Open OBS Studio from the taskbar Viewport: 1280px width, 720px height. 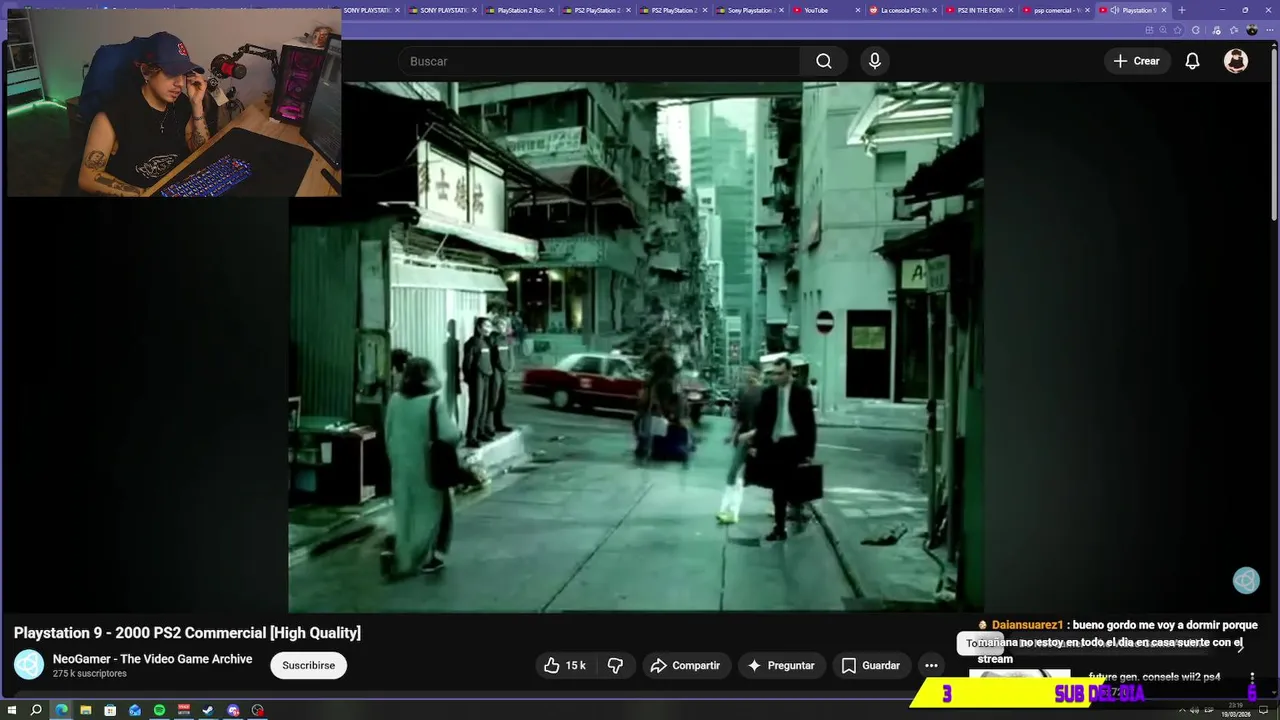pyautogui.click(x=257, y=710)
